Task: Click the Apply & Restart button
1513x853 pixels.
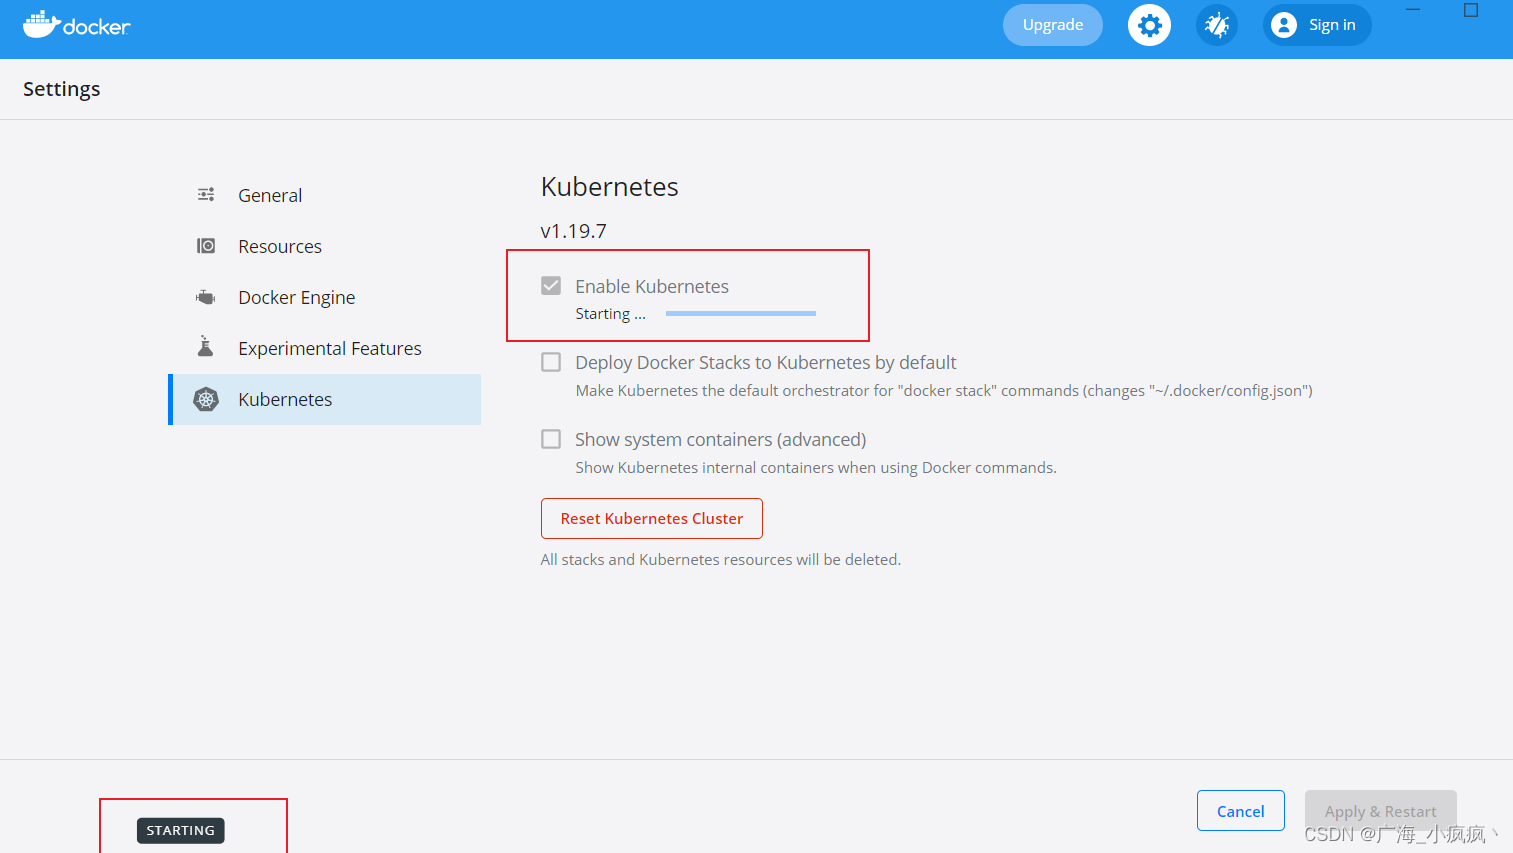Action: [1381, 811]
